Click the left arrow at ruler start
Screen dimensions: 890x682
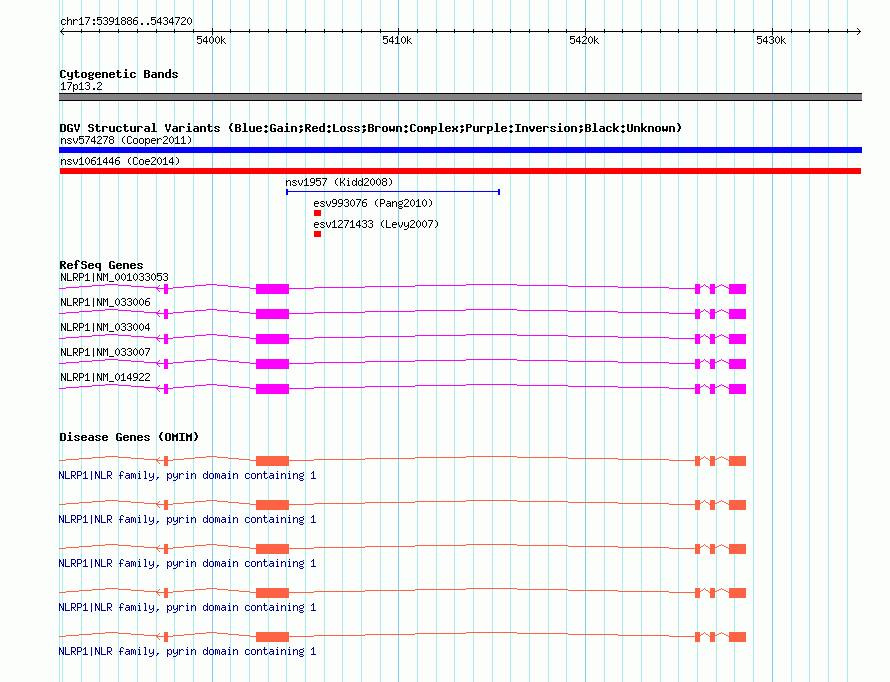coord(62,32)
